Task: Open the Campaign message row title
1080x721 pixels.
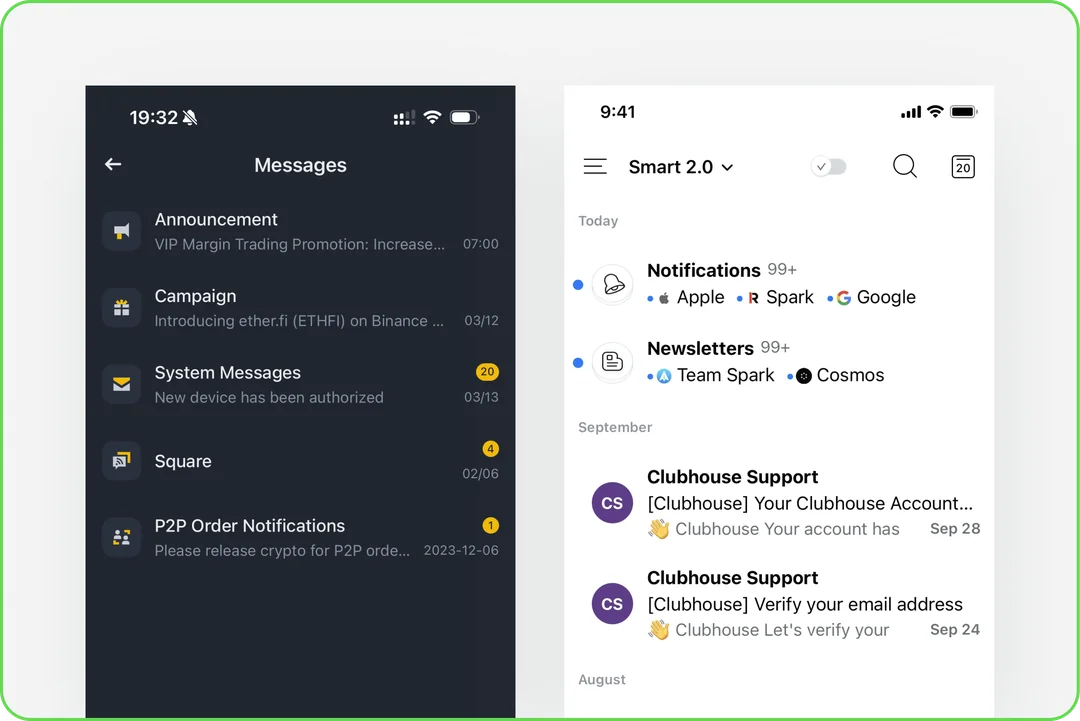Action: [x=195, y=296]
